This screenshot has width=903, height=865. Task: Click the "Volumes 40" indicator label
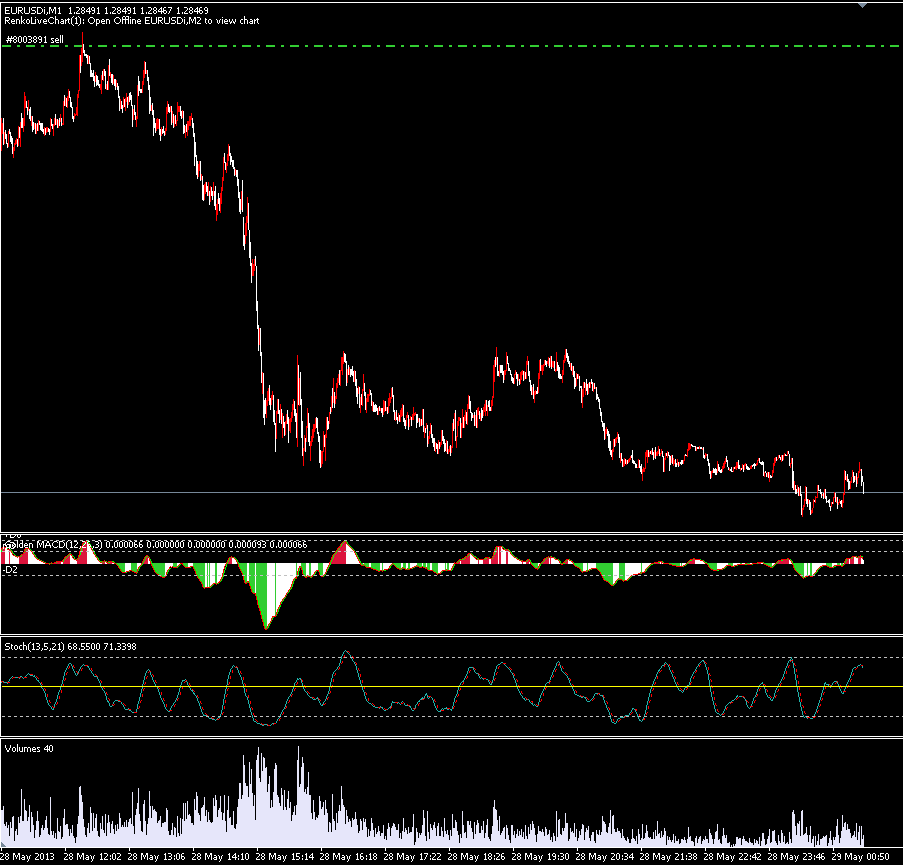coord(29,749)
